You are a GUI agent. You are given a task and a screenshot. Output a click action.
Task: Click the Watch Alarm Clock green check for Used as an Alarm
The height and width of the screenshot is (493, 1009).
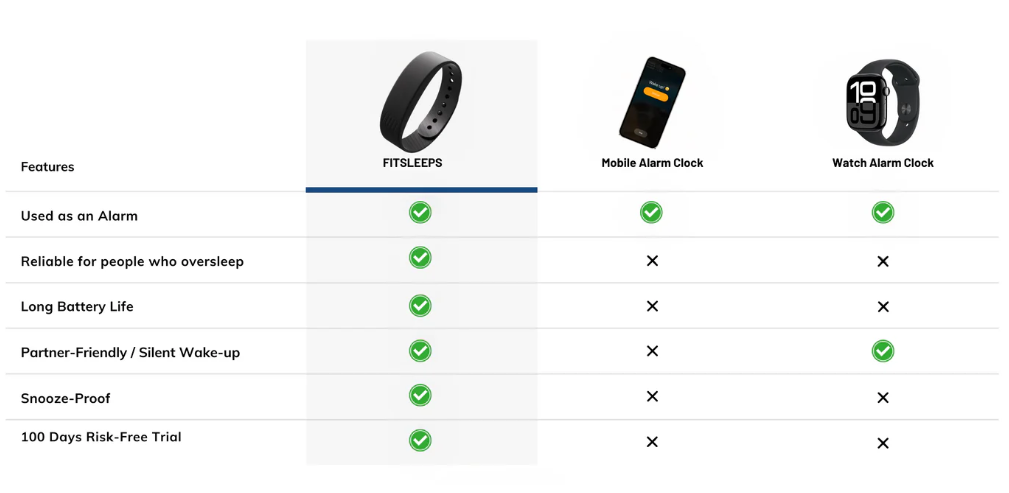883,212
